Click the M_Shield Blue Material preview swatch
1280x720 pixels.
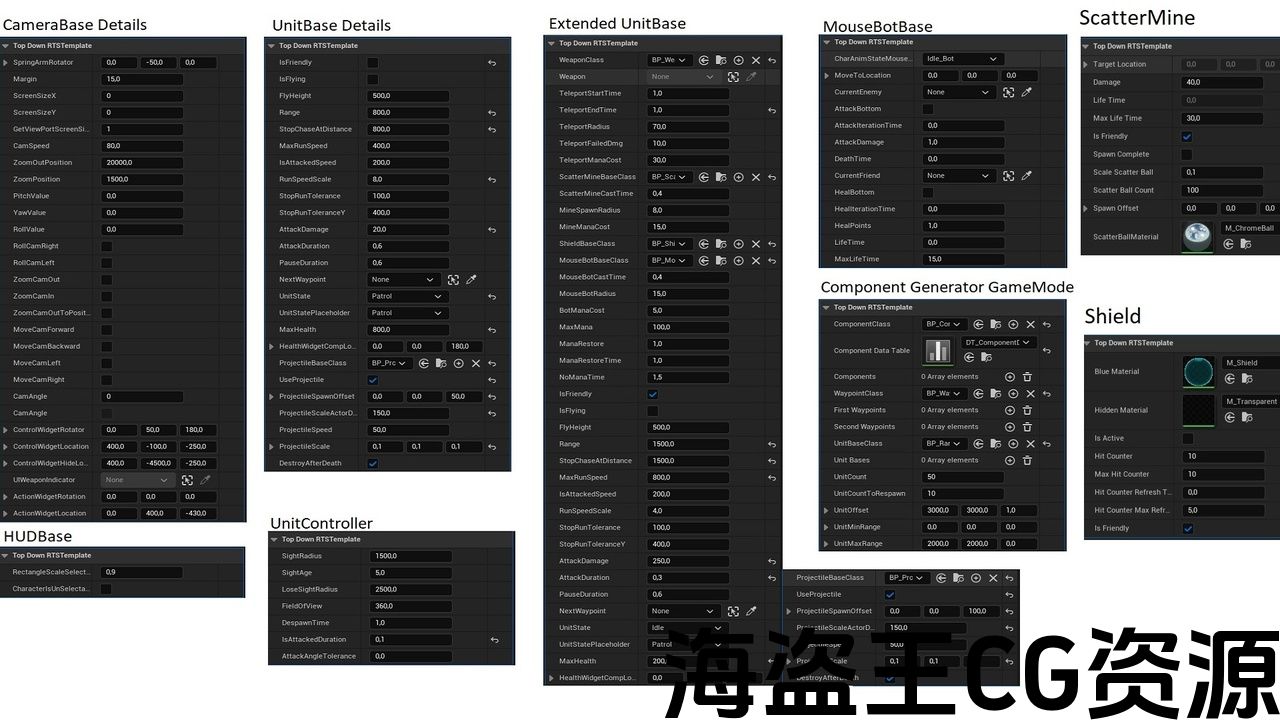(x=1198, y=371)
